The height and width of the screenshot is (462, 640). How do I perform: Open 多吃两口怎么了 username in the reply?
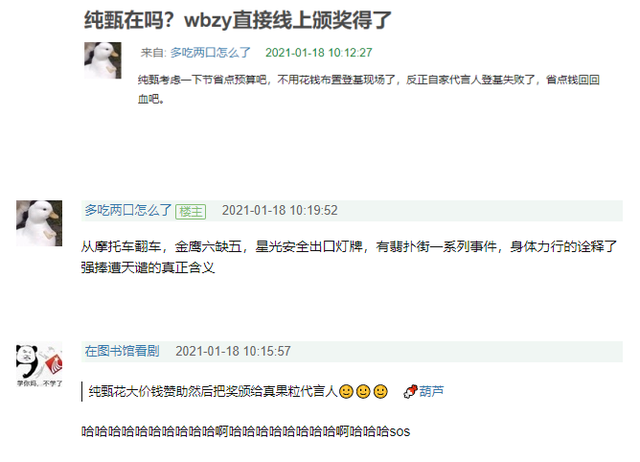[128, 210]
